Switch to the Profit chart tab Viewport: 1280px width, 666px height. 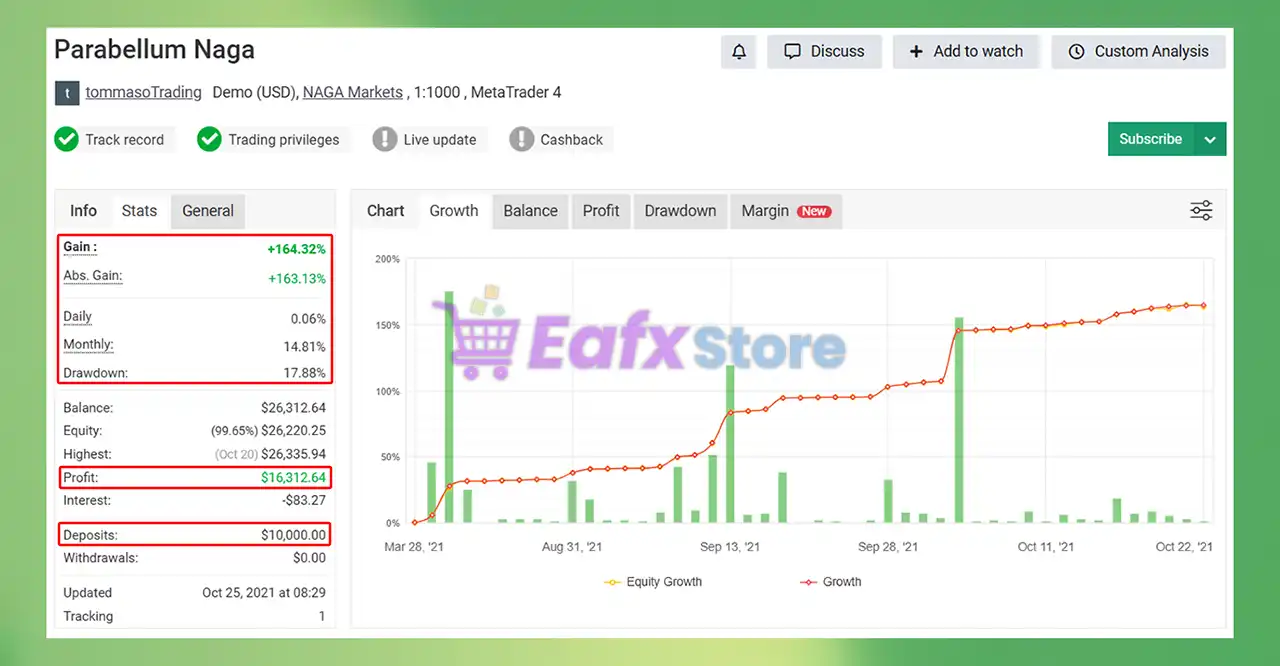pos(601,211)
